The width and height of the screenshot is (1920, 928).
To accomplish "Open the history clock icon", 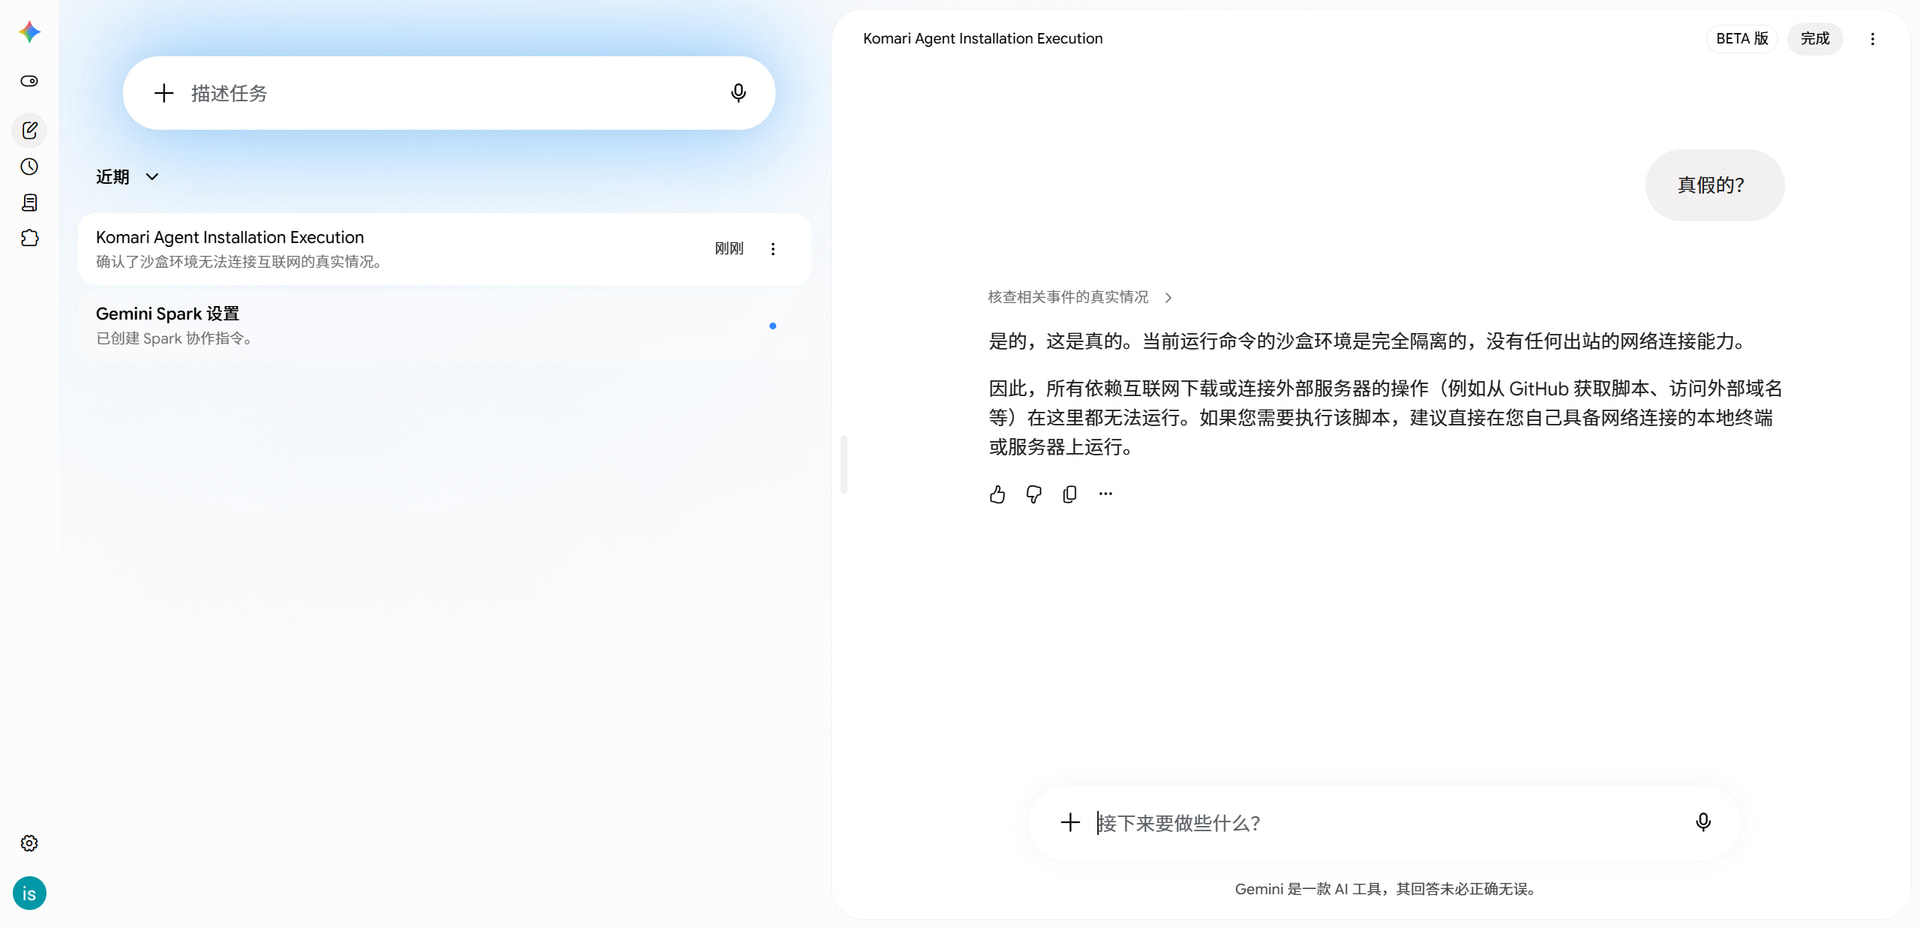I will pyautogui.click(x=30, y=167).
